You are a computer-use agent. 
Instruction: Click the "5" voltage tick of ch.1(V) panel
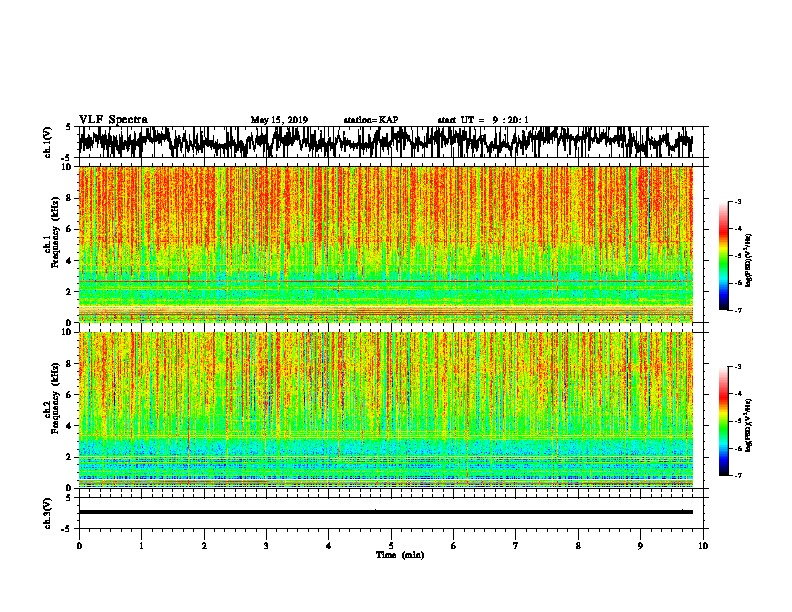(68, 127)
